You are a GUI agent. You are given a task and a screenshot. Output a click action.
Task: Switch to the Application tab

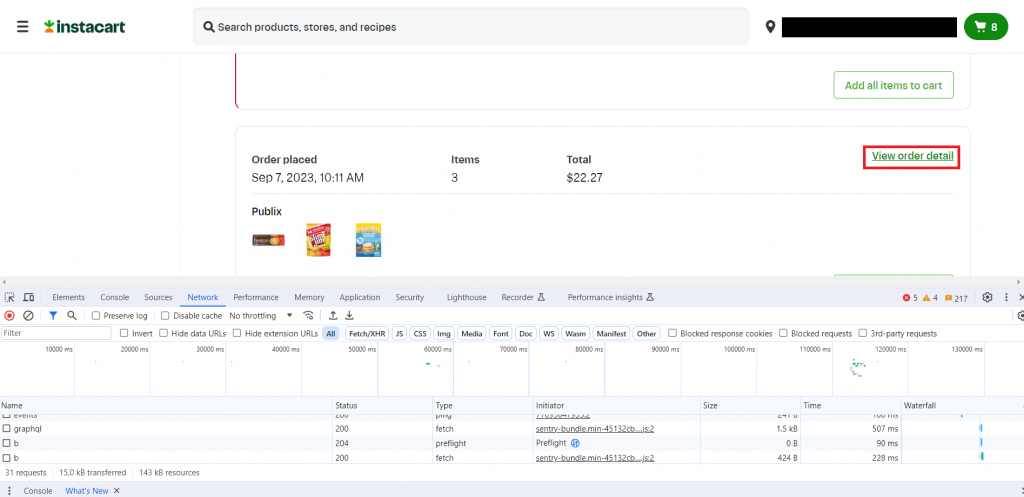pyautogui.click(x=360, y=297)
